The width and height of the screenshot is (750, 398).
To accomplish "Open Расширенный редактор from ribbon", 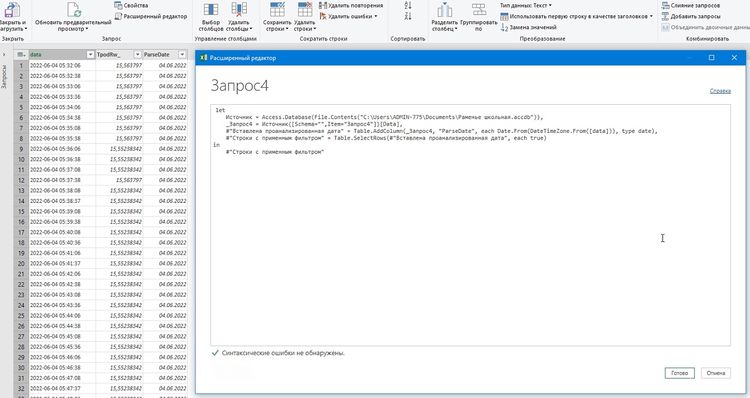I will pos(151,16).
